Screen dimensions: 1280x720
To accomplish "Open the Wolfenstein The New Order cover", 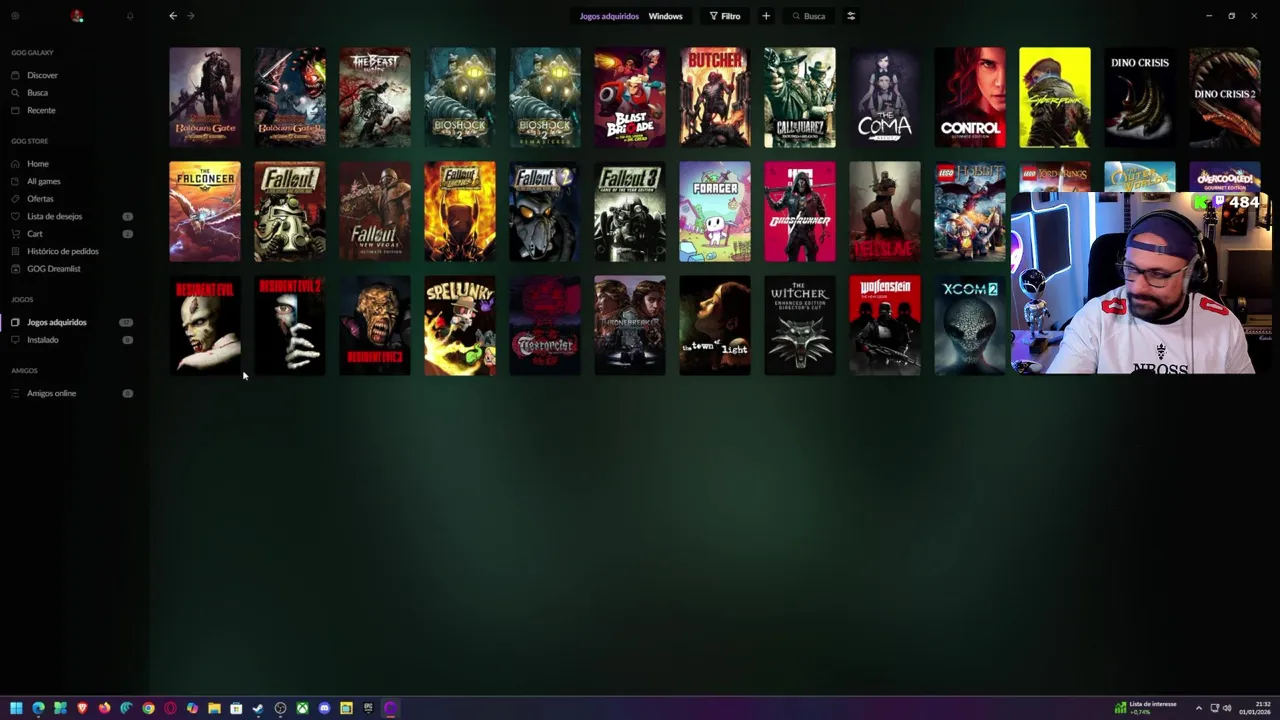I will pos(885,326).
